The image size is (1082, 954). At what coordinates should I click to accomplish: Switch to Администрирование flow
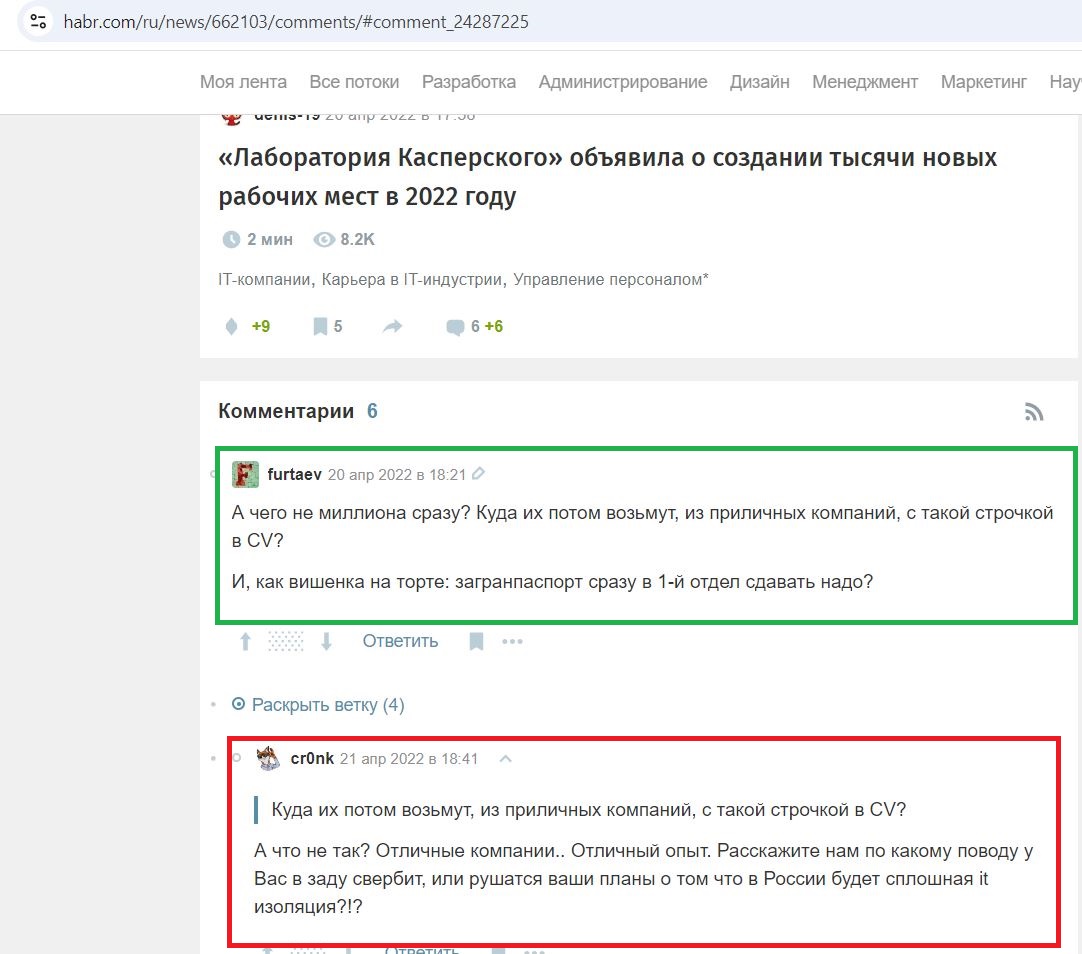pyautogui.click(x=622, y=82)
